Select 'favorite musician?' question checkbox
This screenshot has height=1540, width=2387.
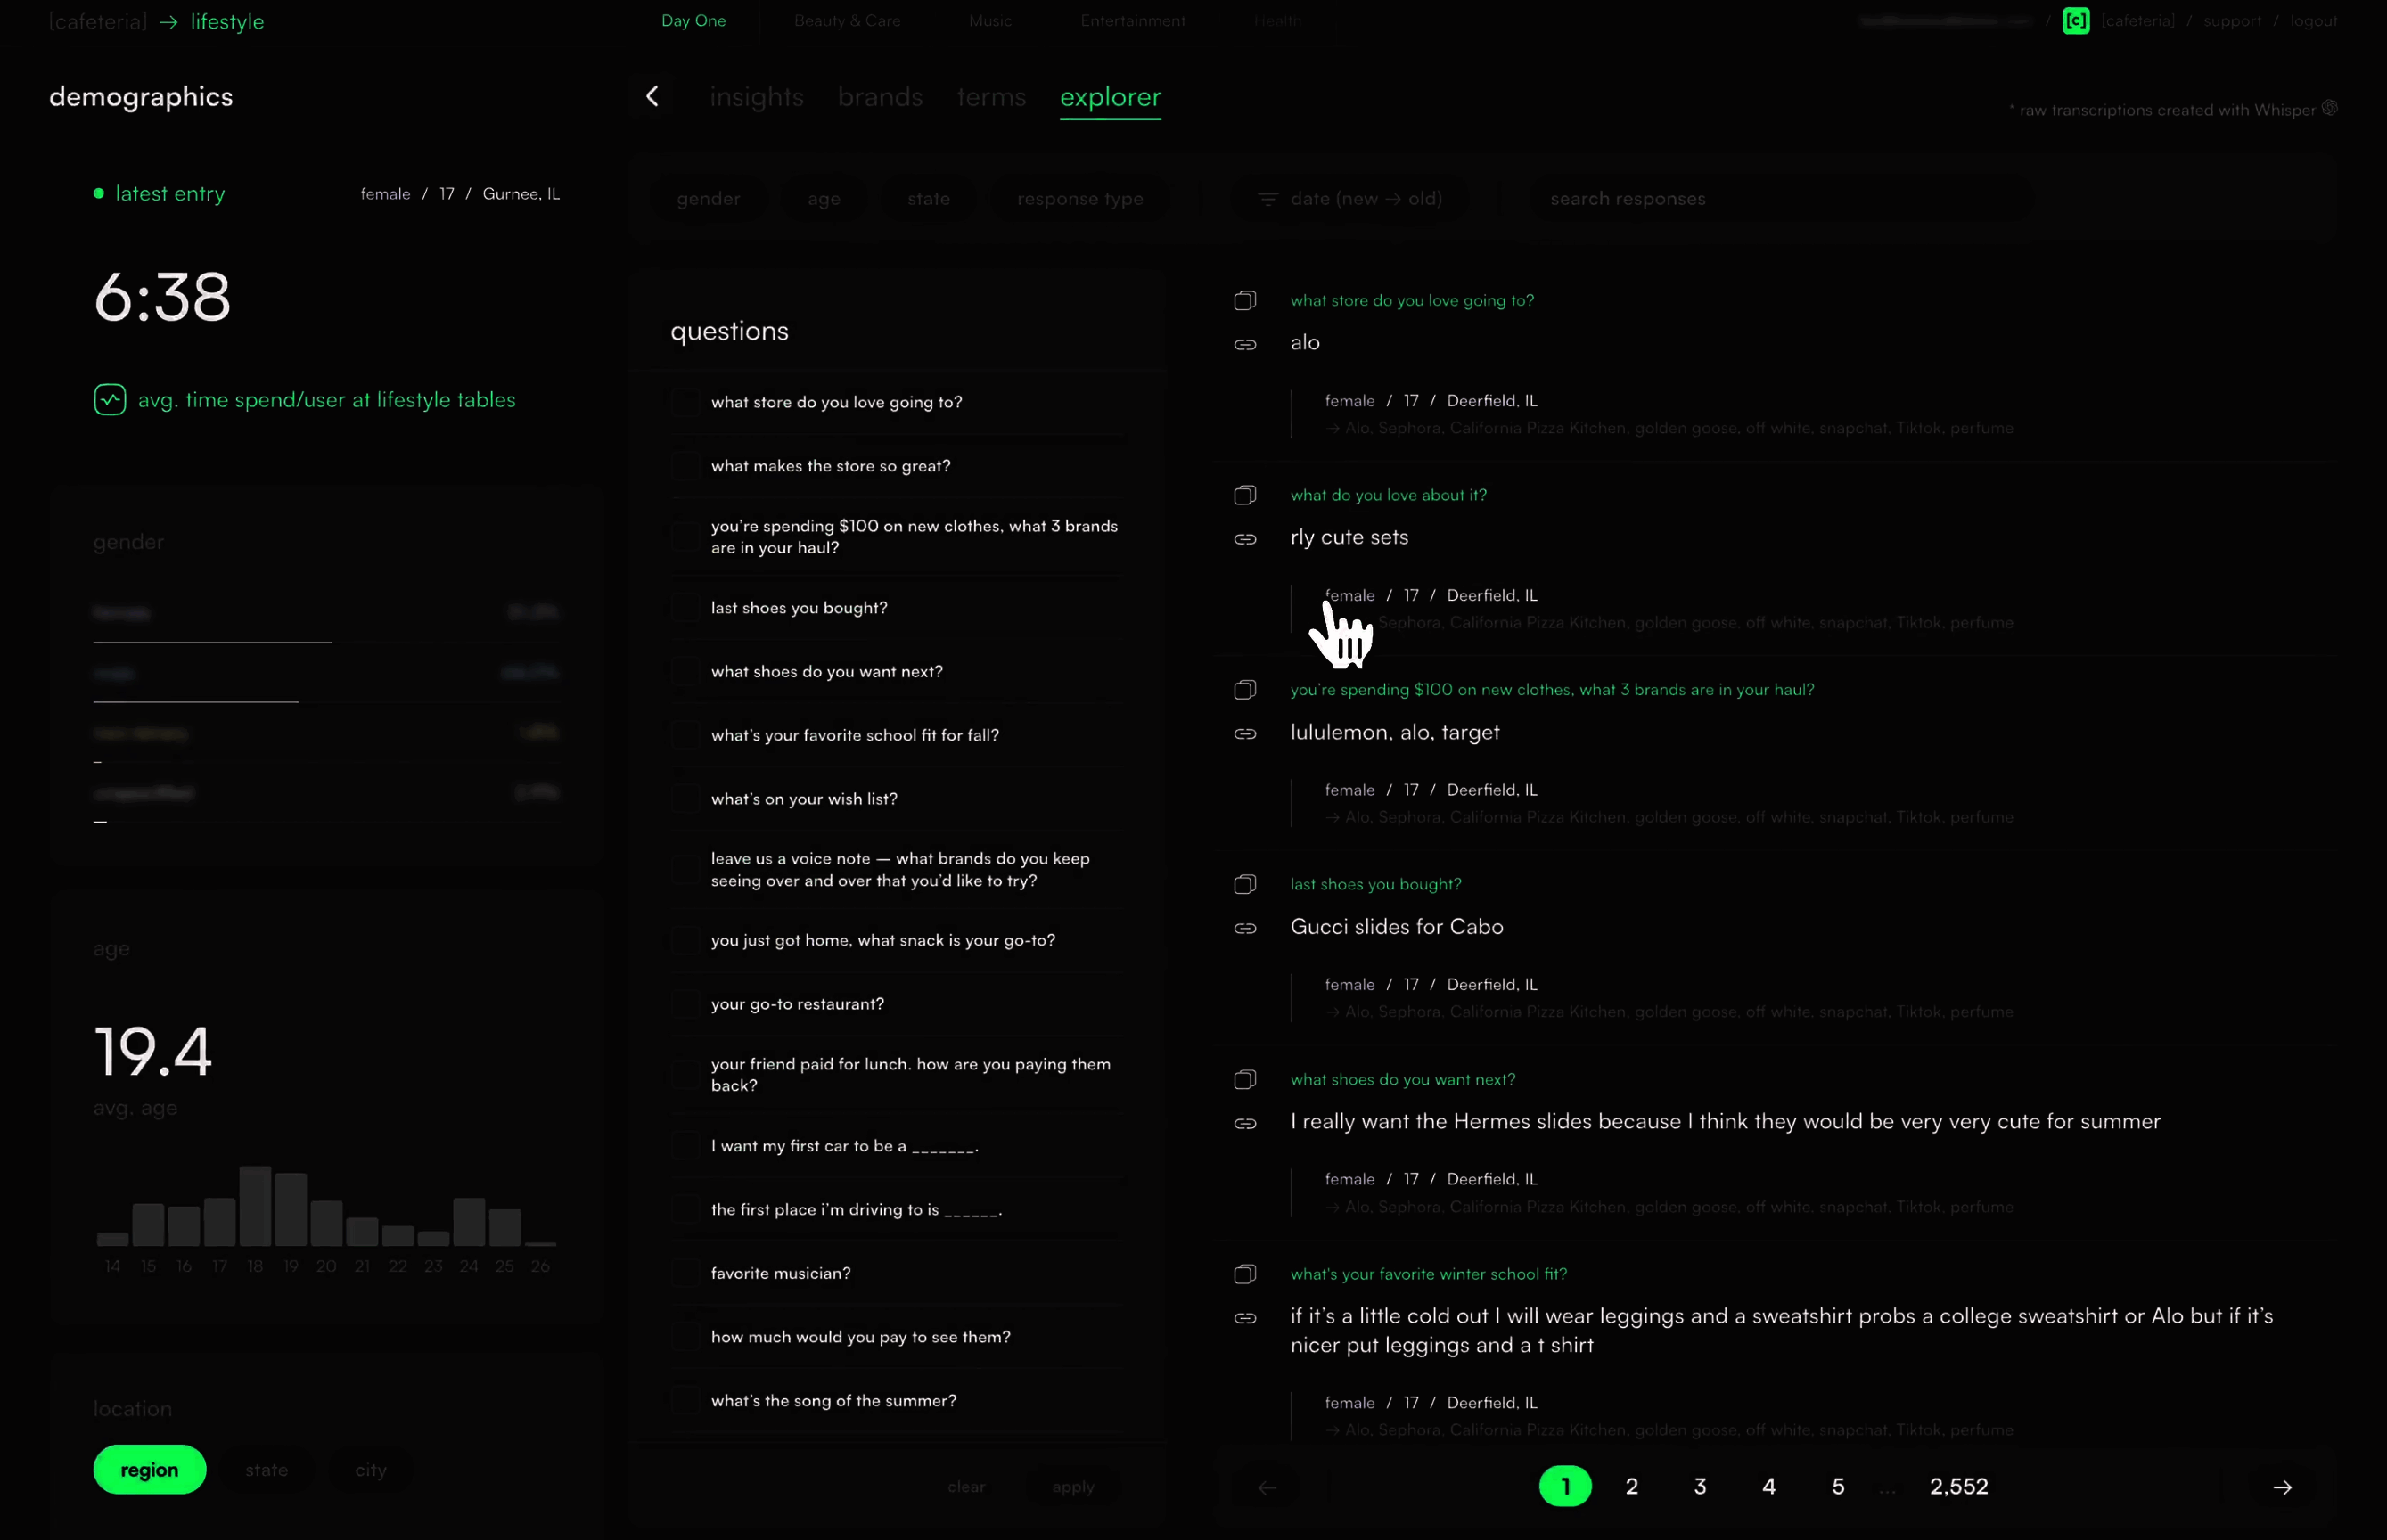(x=685, y=1273)
